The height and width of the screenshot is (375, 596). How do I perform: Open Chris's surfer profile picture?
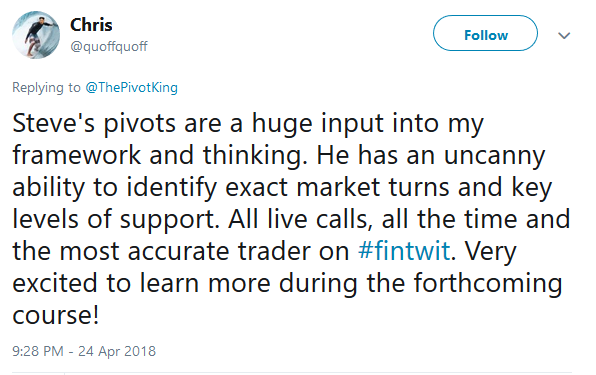point(36,35)
